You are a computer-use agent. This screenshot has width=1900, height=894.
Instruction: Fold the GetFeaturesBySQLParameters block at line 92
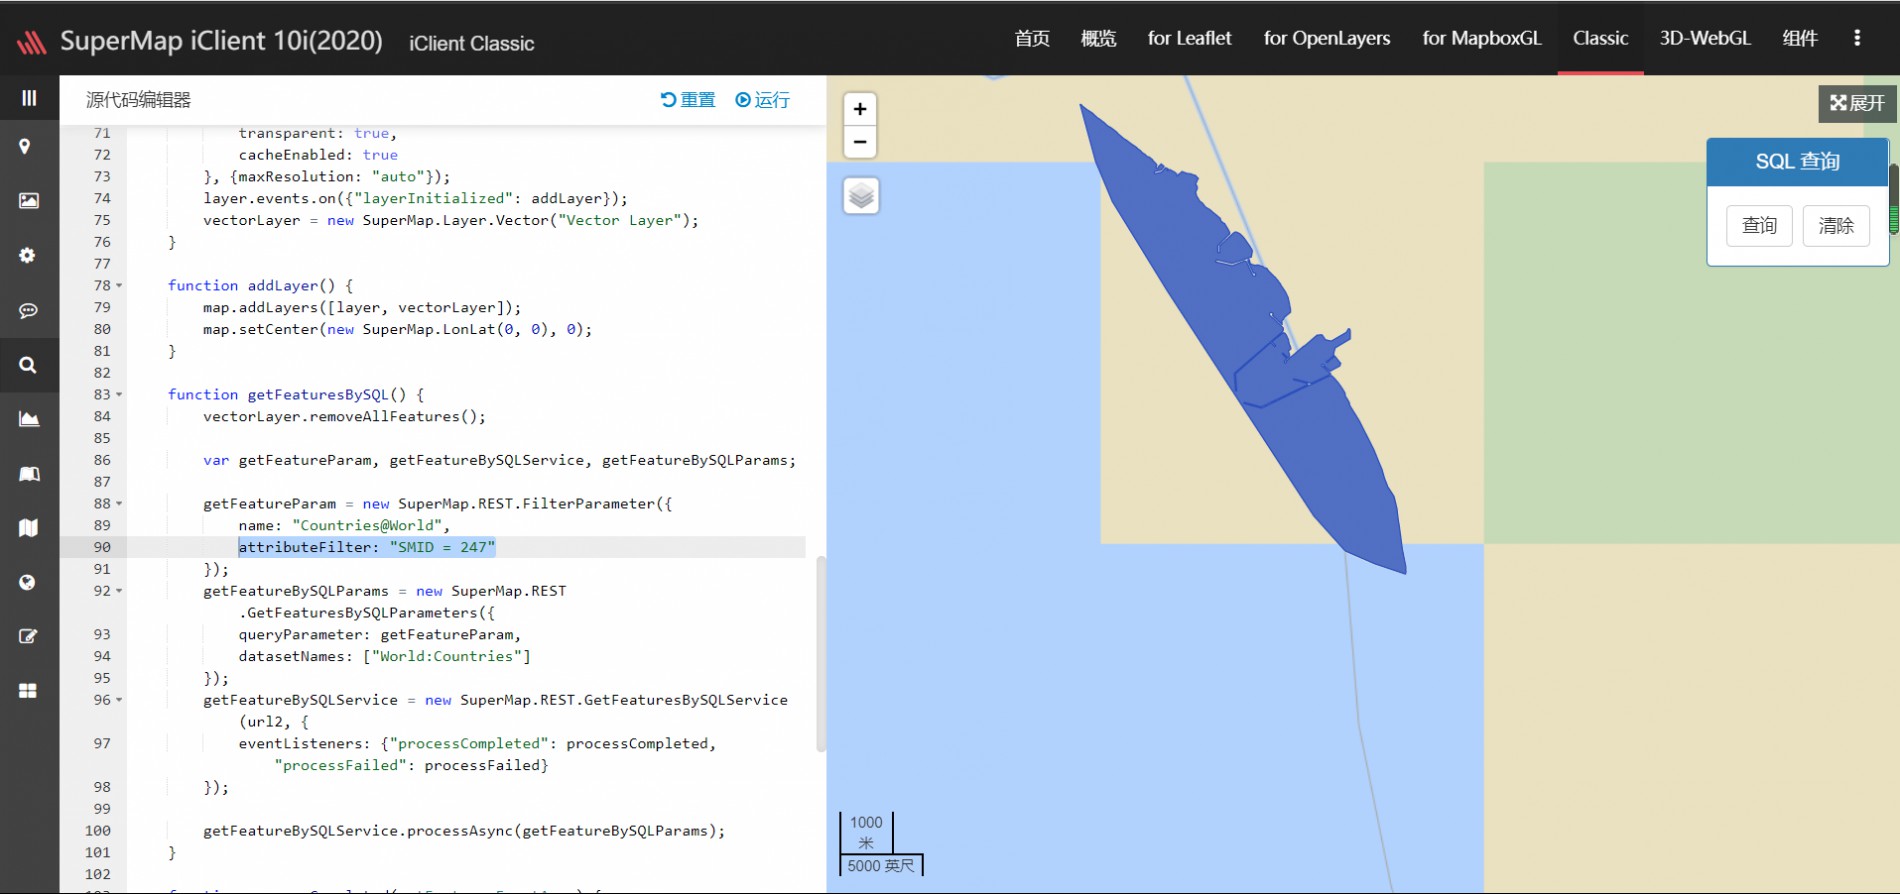(119, 591)
